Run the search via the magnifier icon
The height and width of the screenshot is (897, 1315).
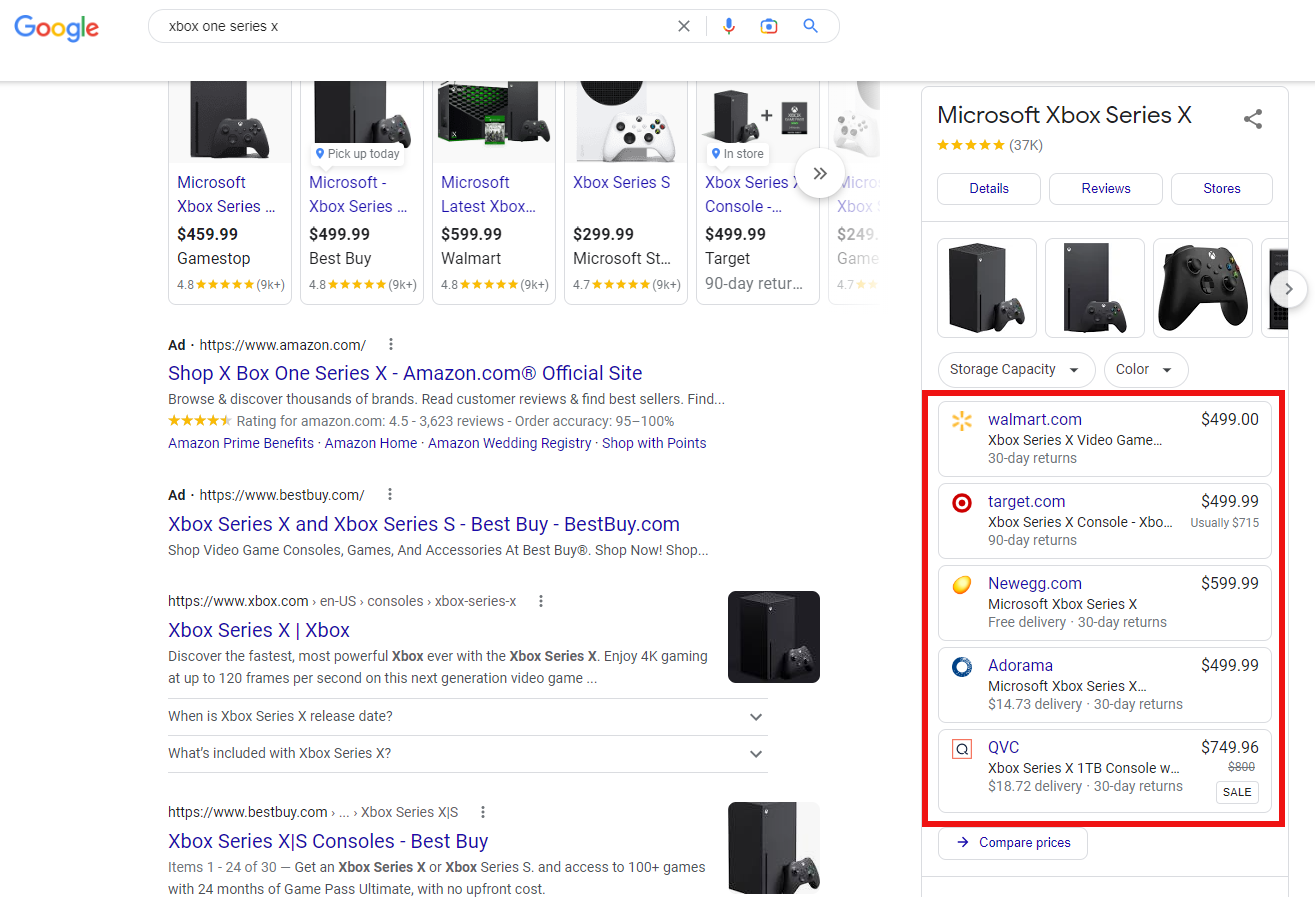(810, 26)
